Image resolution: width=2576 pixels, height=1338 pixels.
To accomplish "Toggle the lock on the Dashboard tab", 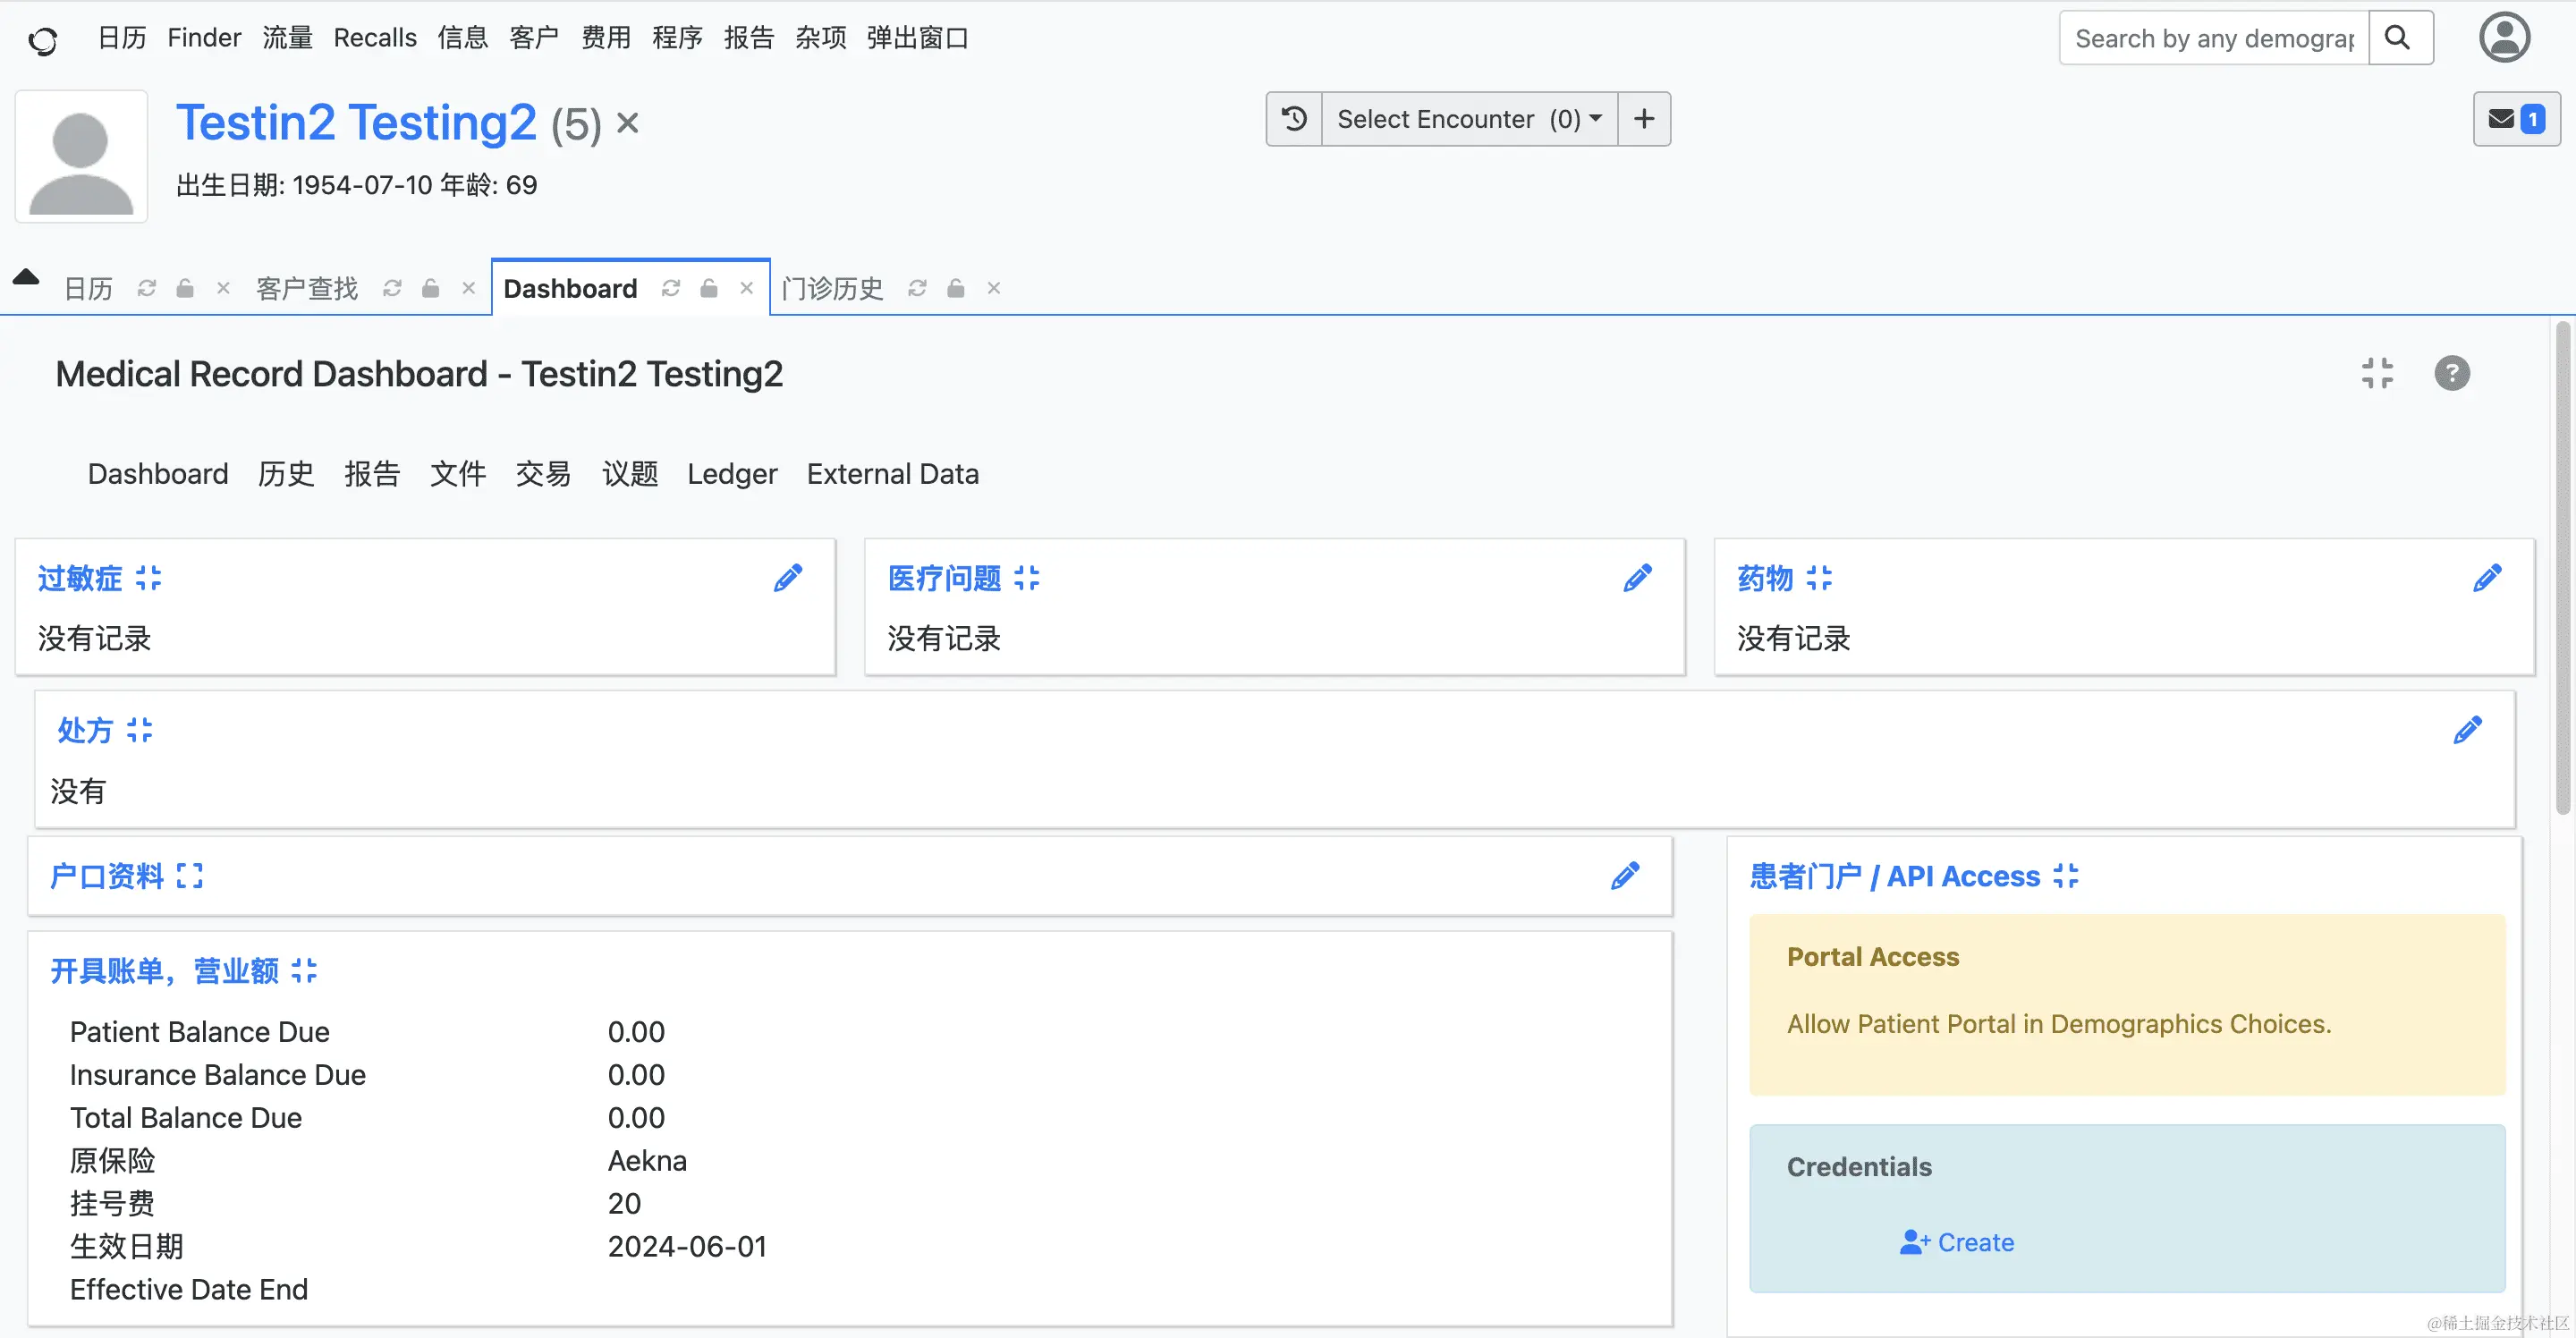I will click(709, 288).
